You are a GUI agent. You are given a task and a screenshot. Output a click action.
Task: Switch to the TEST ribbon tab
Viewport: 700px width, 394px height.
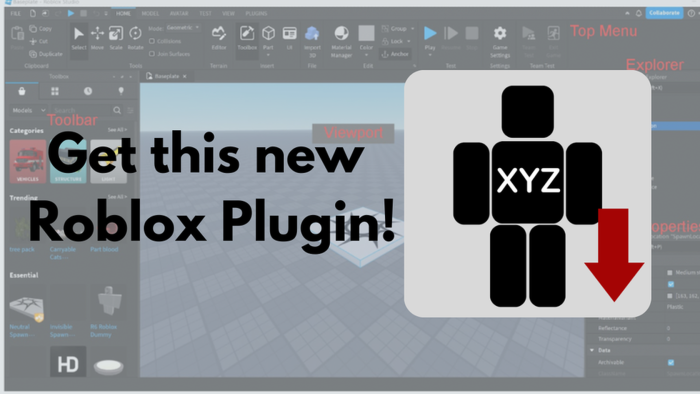(205, 13)
